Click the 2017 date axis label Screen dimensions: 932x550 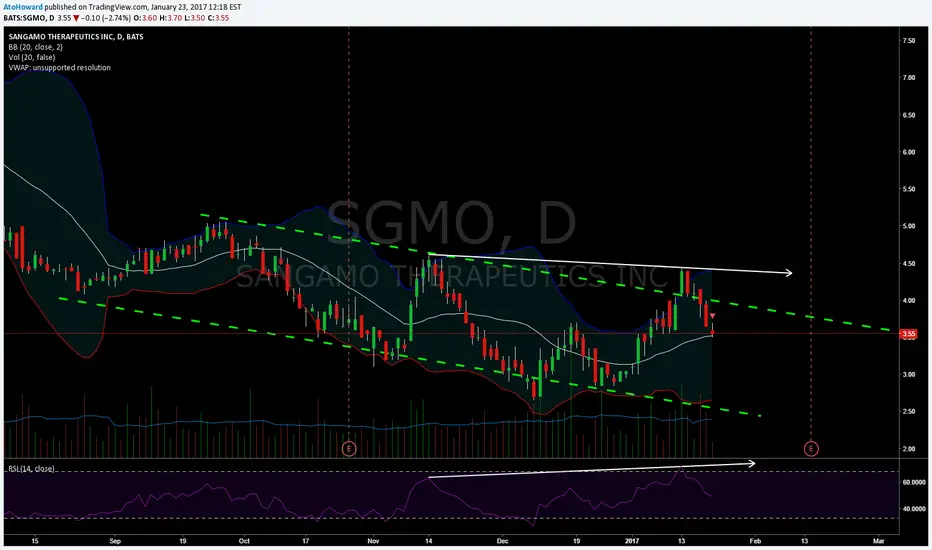pos(632,541)
